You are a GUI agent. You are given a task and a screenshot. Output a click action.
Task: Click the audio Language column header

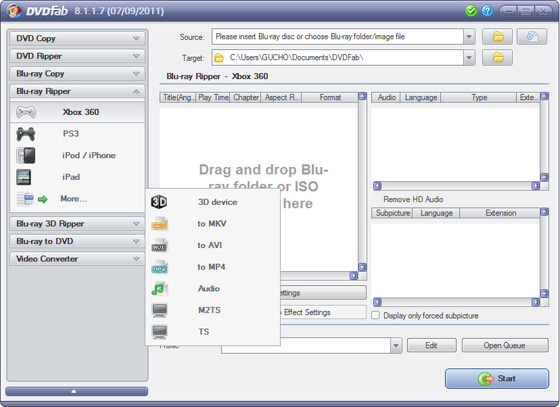(421, 97)
